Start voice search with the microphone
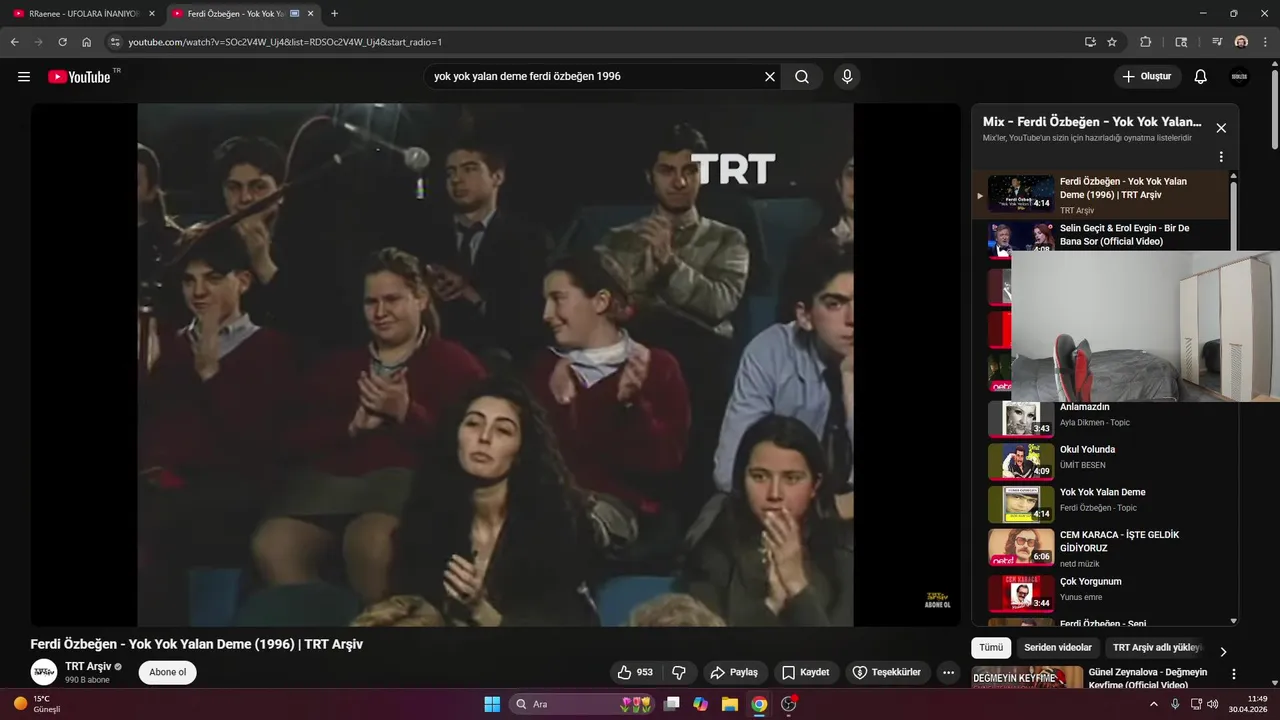 (x=847, y=77)
